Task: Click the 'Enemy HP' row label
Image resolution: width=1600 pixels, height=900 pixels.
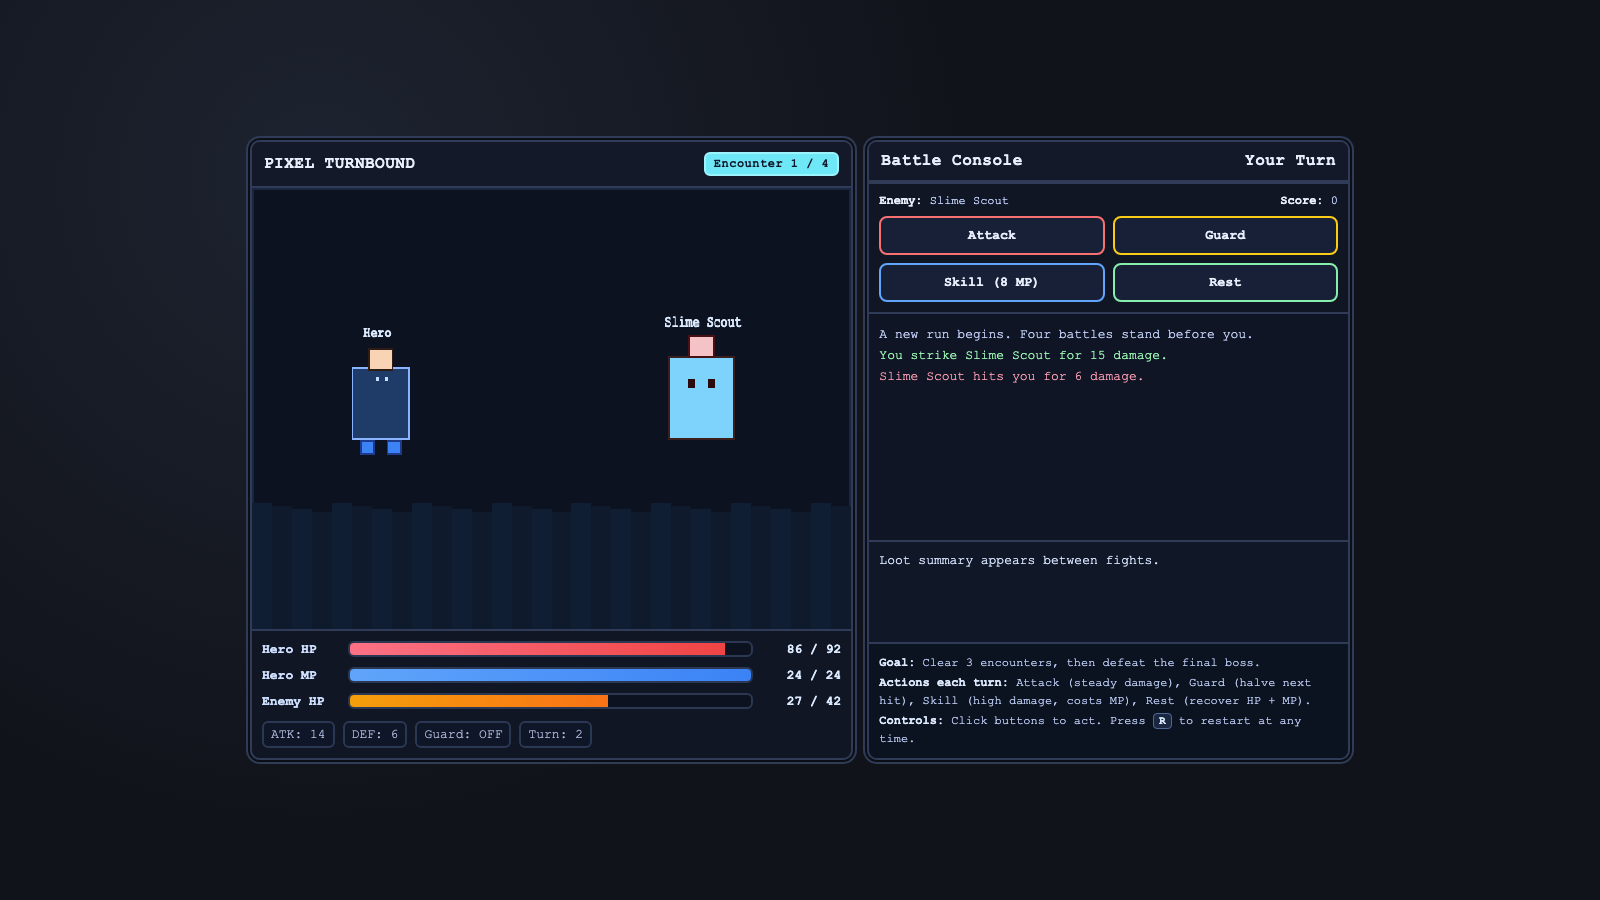Action: click(293, 702)
